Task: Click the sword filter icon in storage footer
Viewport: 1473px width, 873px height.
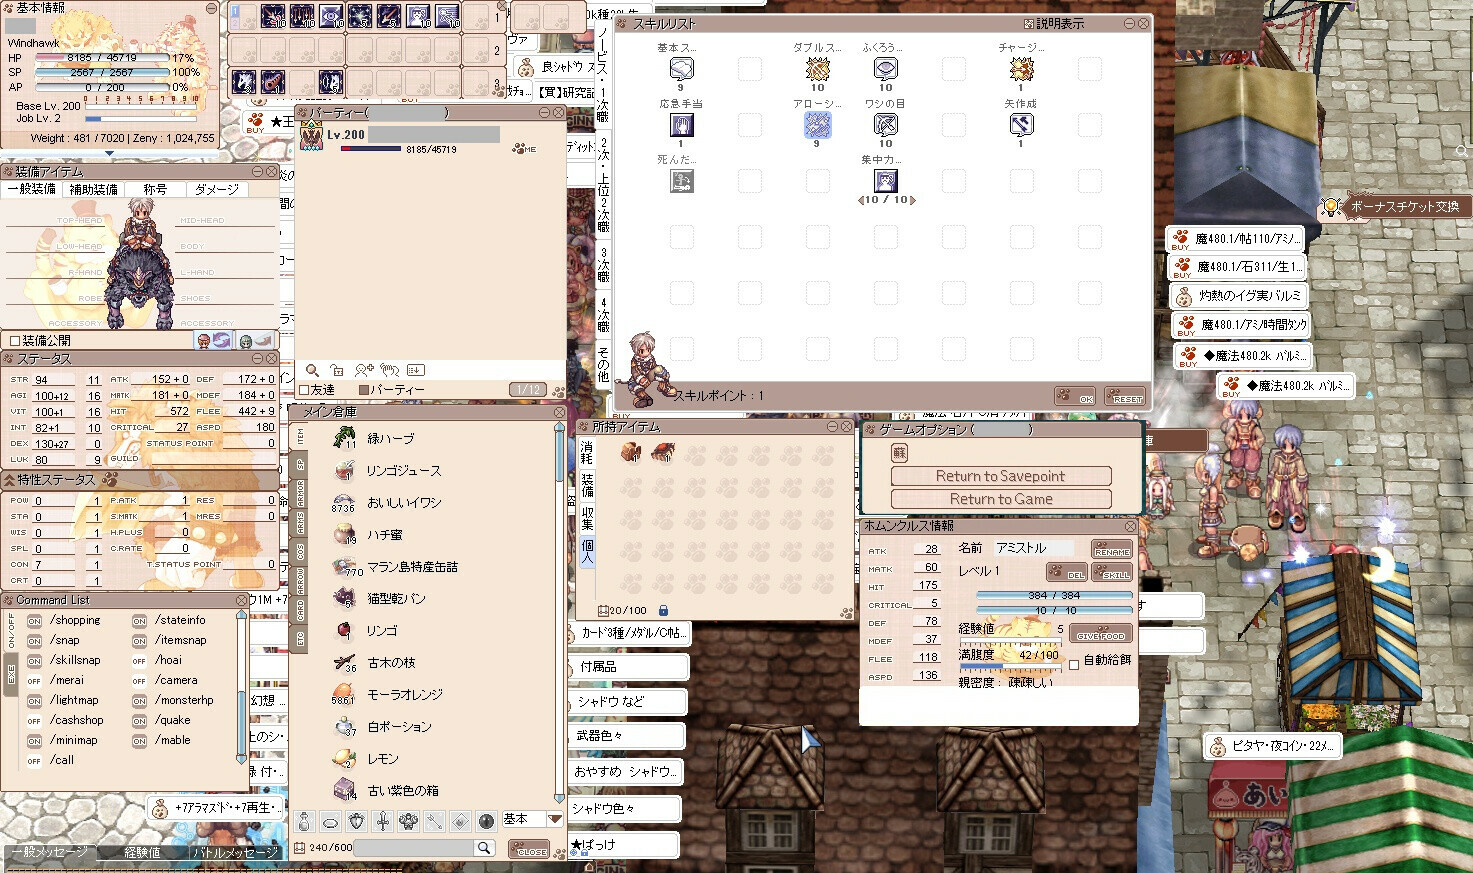Action: tap(382, 821)
